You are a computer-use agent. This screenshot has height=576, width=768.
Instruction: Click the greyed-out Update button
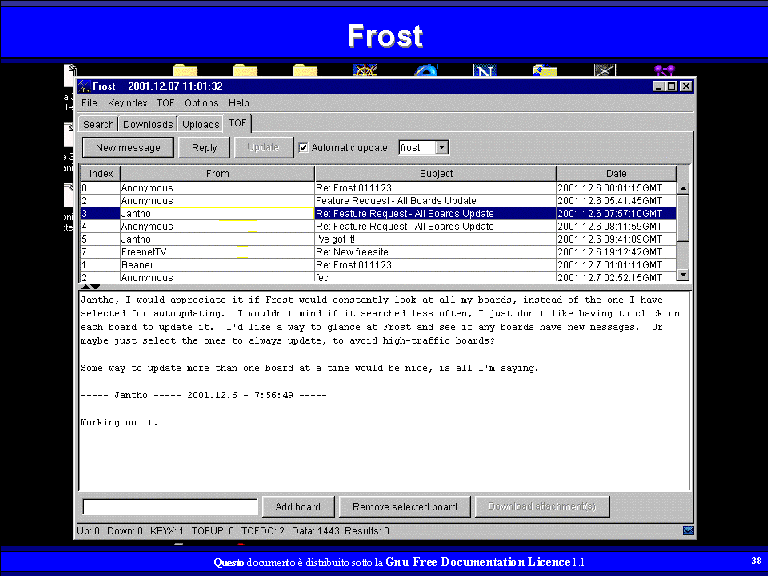click(x=263, y=147)
